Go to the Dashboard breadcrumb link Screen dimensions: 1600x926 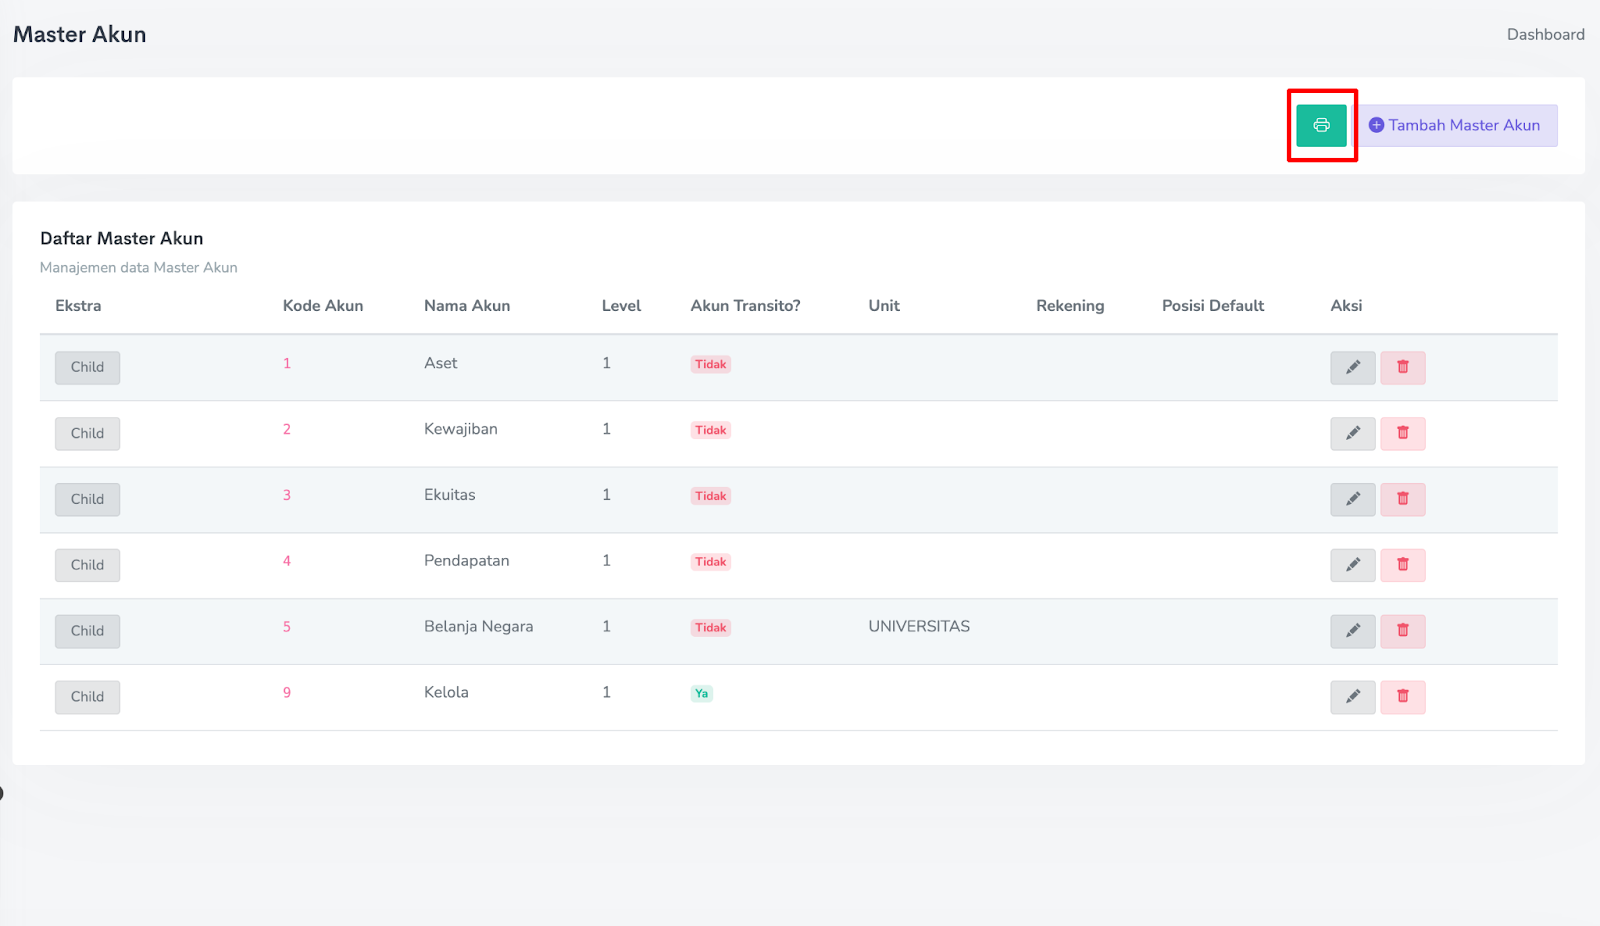[1545, 34]
